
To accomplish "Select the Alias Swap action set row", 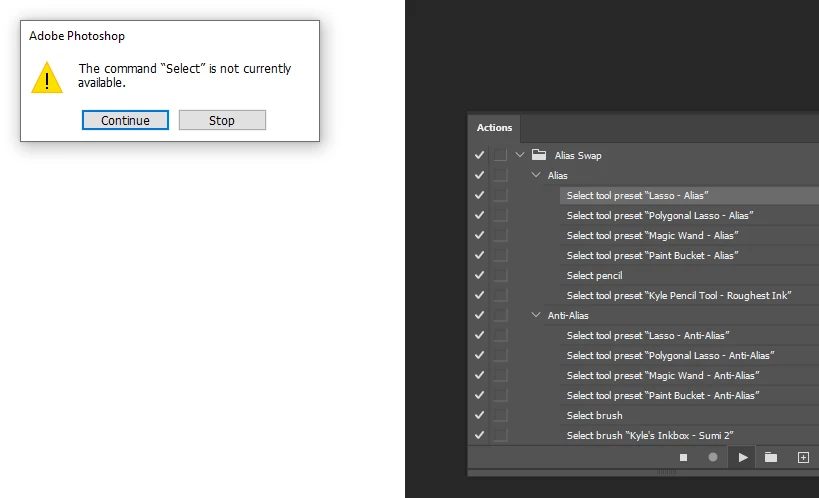I will point(578,155).
